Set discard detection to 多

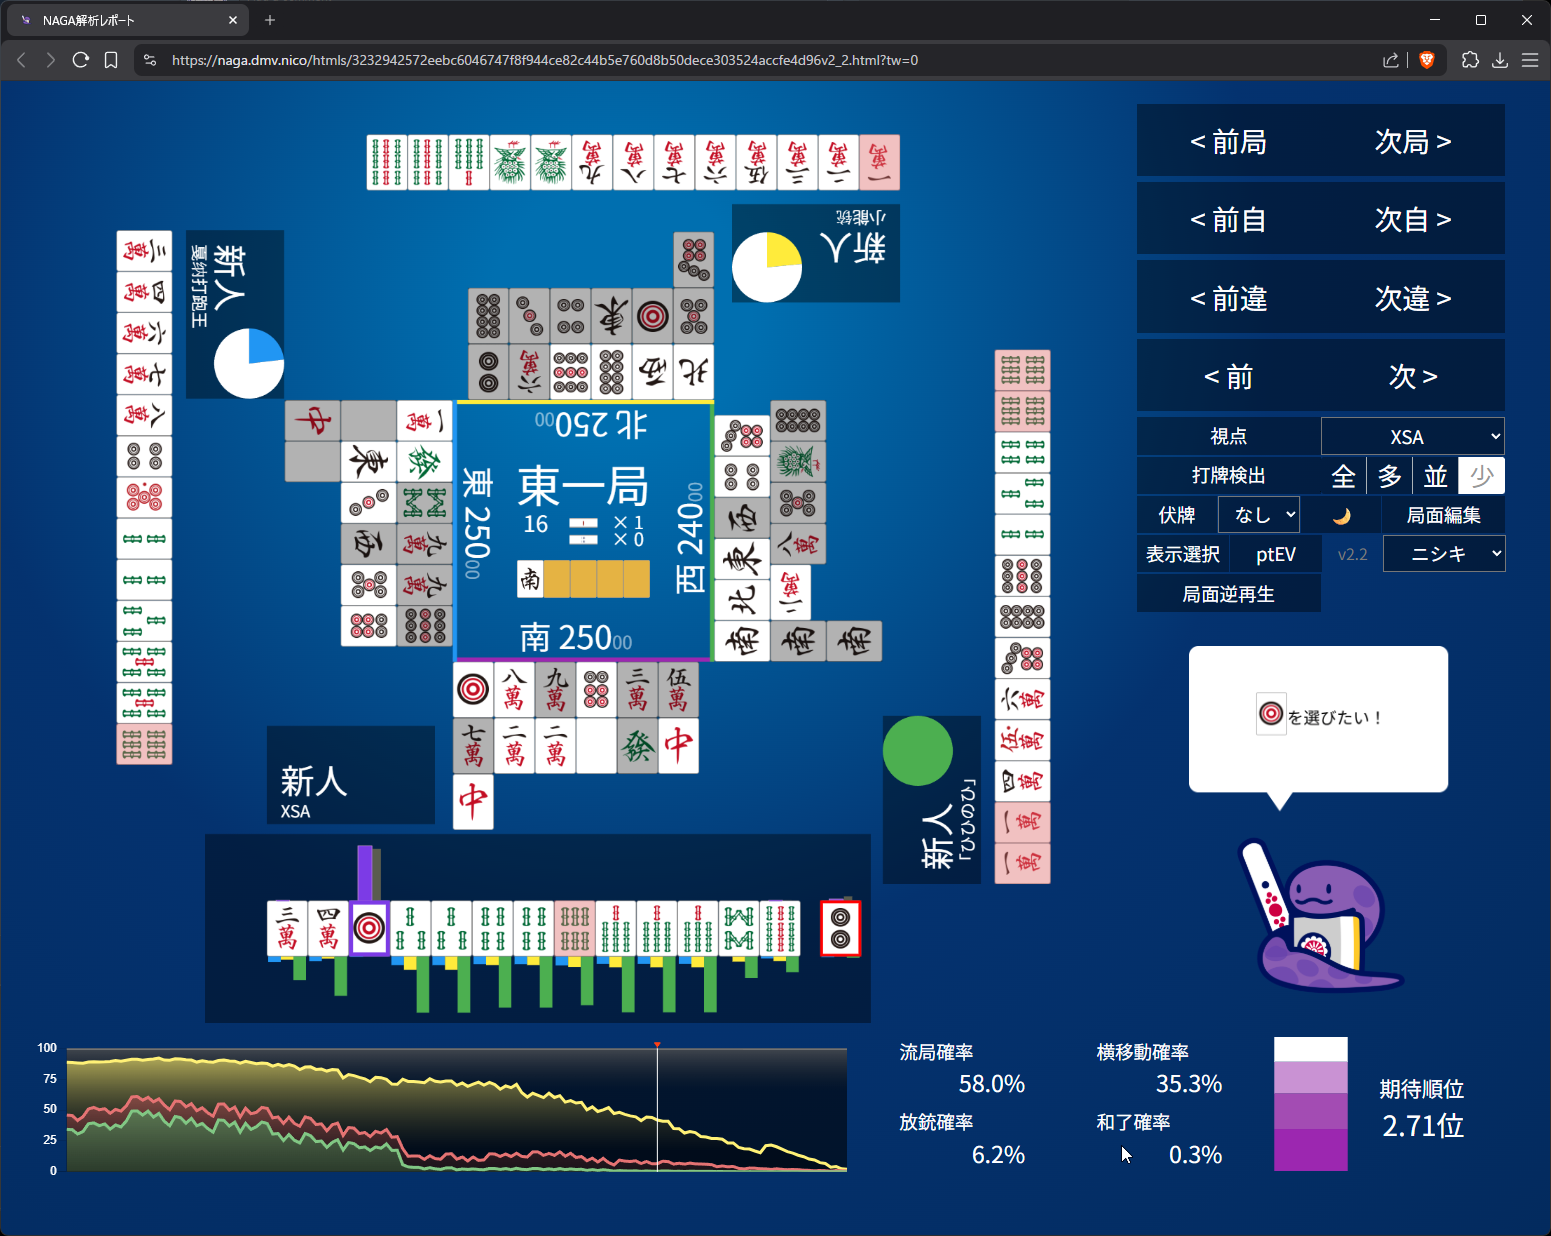[1389, 476]
